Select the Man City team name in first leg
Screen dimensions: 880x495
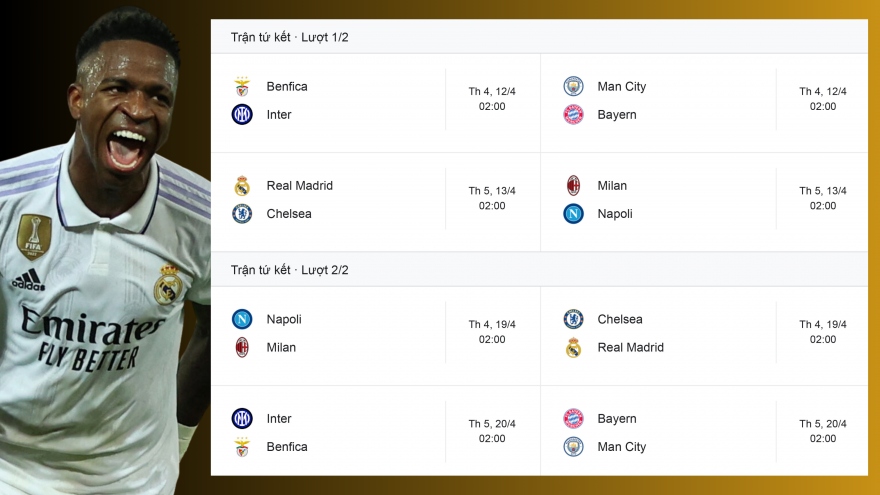coord(621,87)
